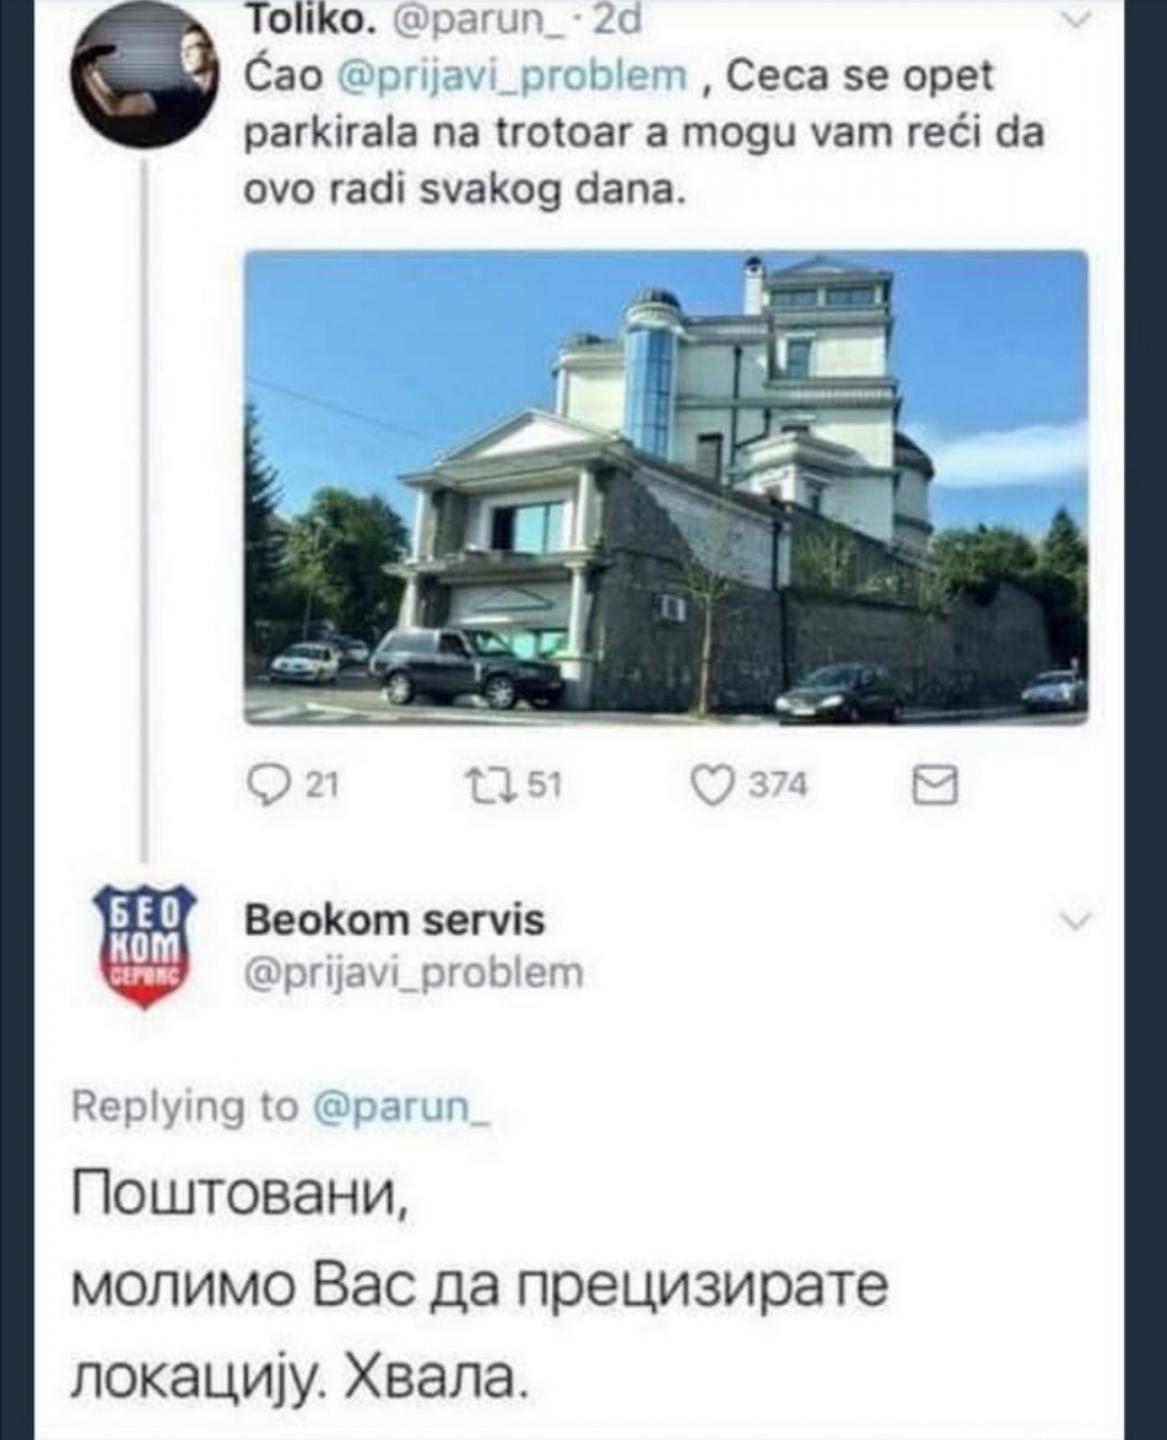View the attached house photo
The height and width of the screenshot is (1440, 1167).
click(x=666, y=487)
